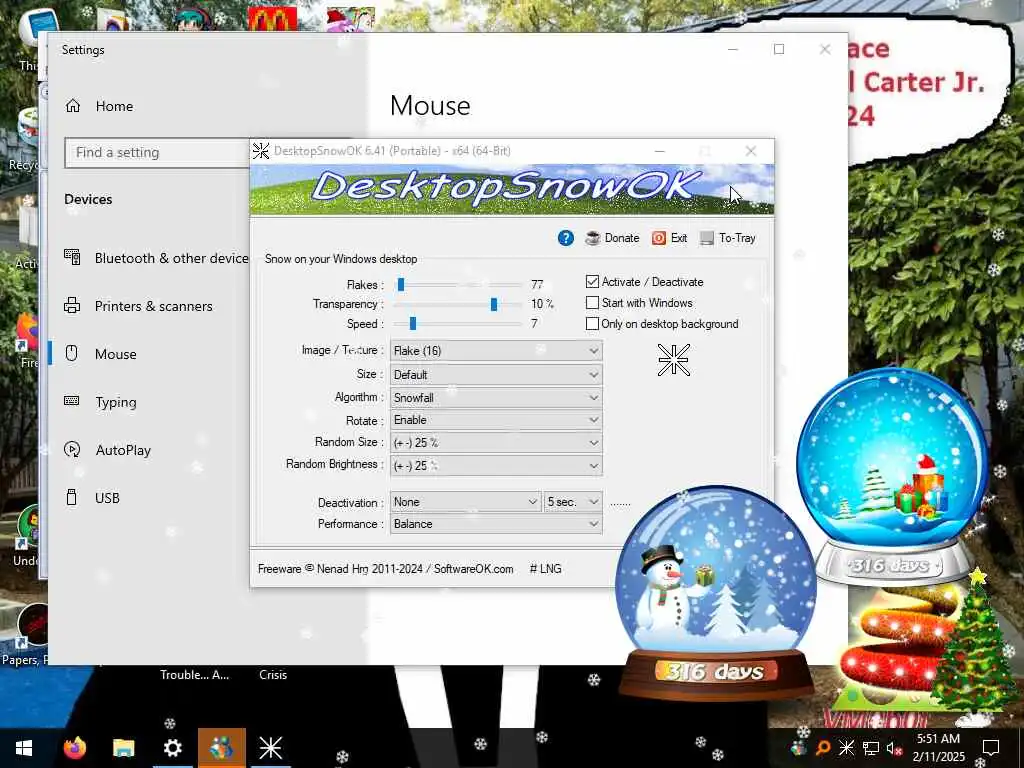Expand the Algorithm dropdown showing Snowfall
The image size is (1024, 768).
tap(496, 397)
